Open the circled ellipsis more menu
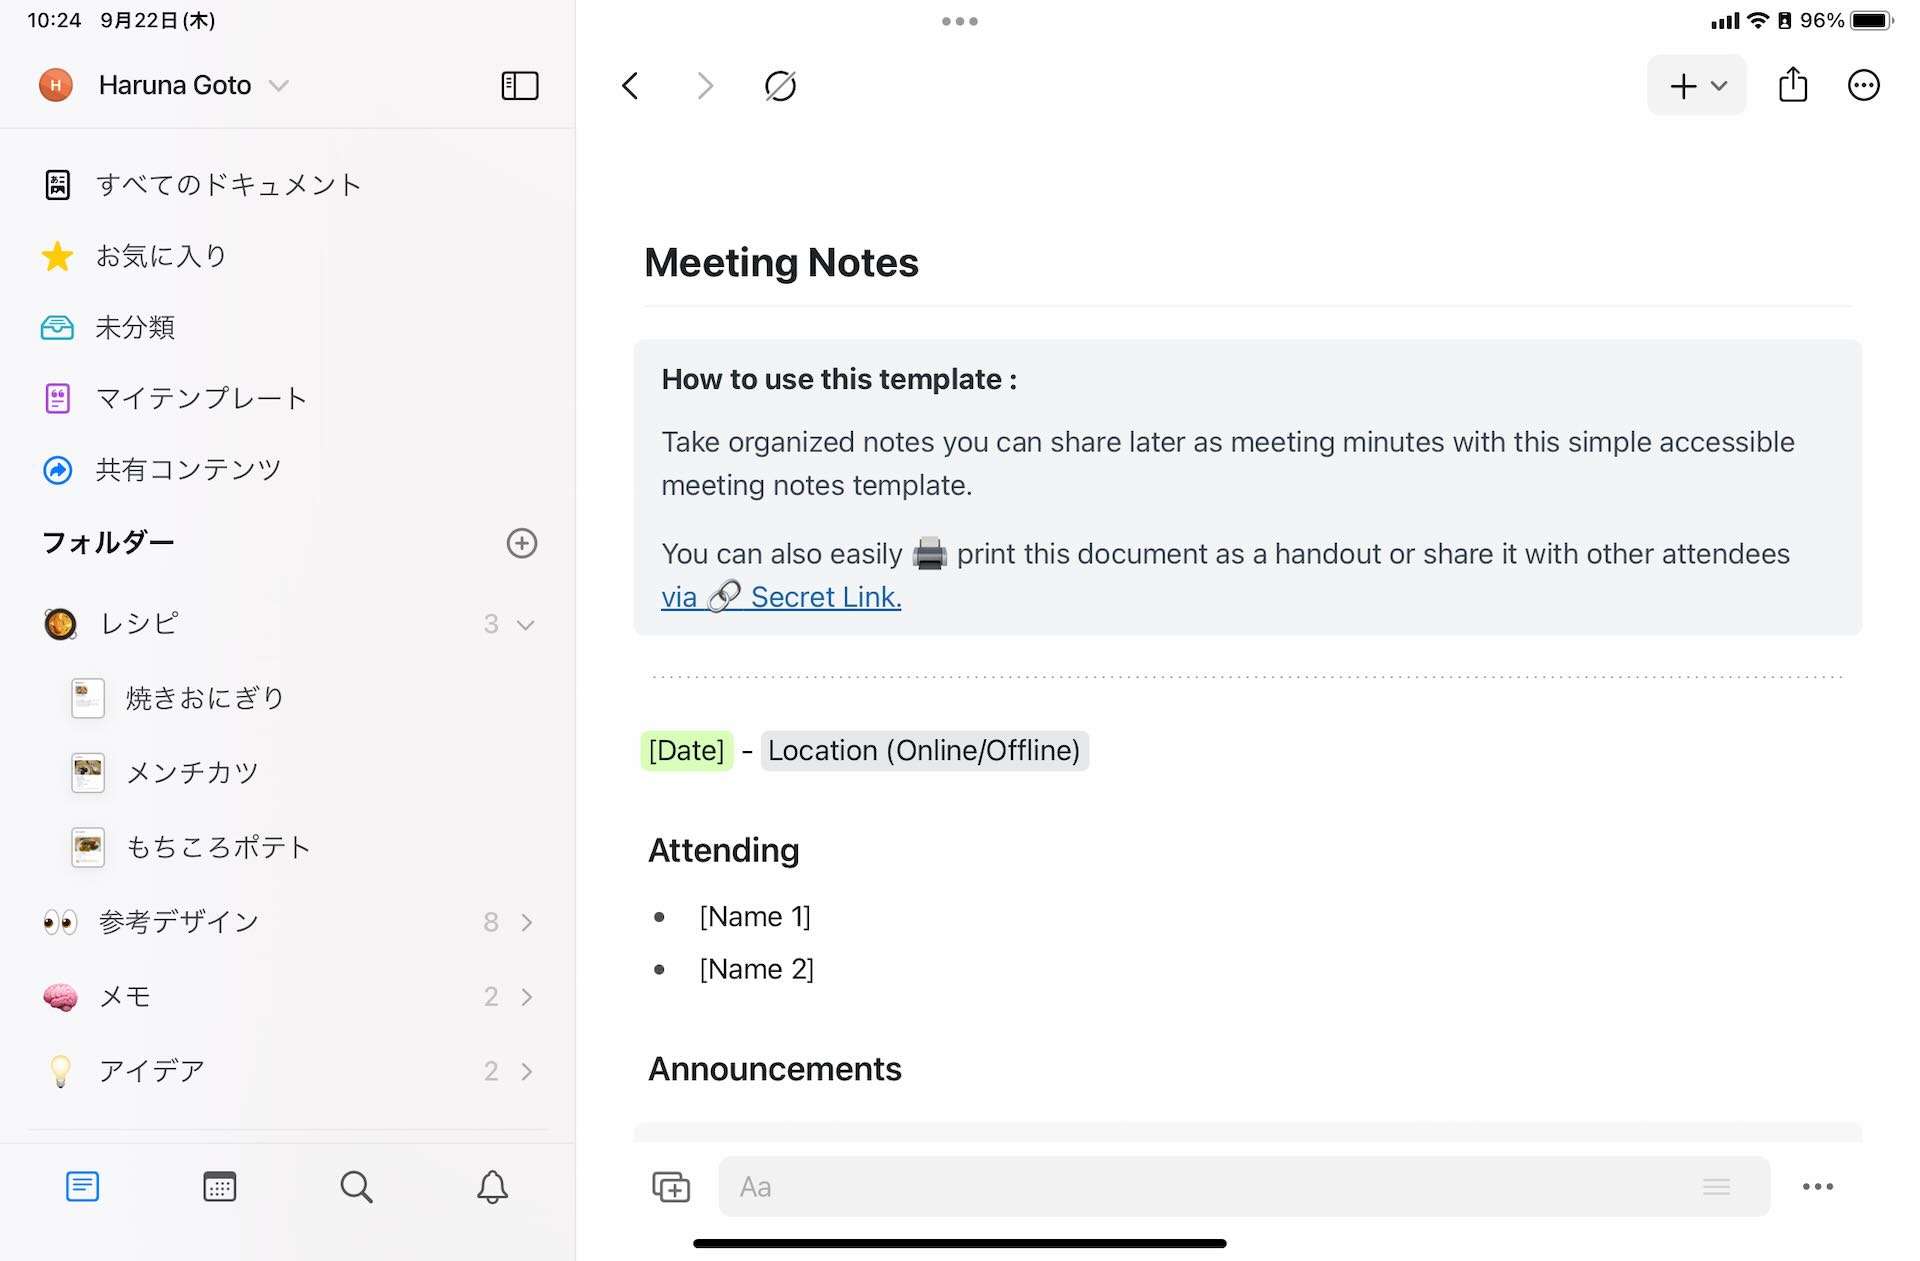Image resolution: width=1920 pixels, height=1261 pixels. tap(1863, 86)
